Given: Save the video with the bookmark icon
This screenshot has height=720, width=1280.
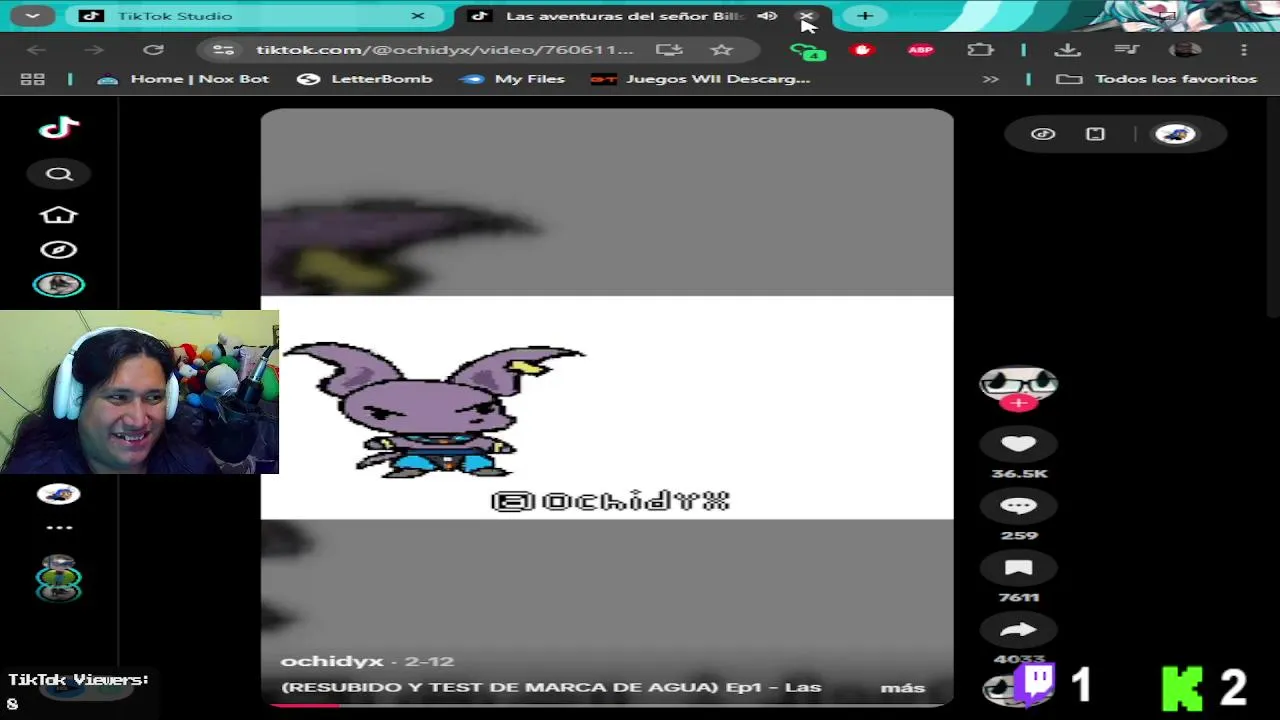Looking at the screenshot, I should (x=1018, y=568).
